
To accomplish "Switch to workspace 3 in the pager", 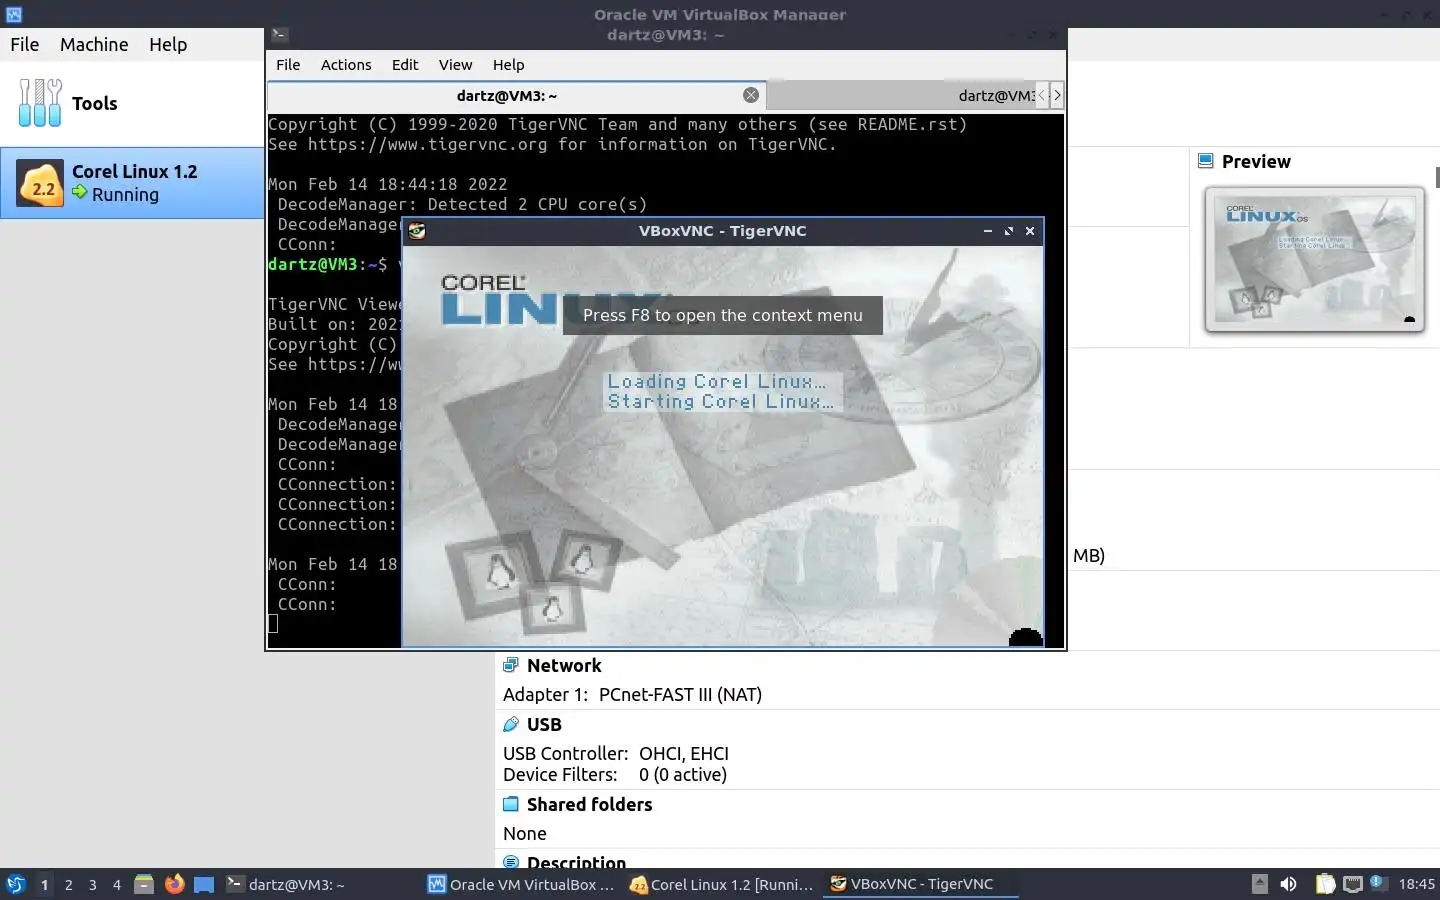I will tap(92, 884).
